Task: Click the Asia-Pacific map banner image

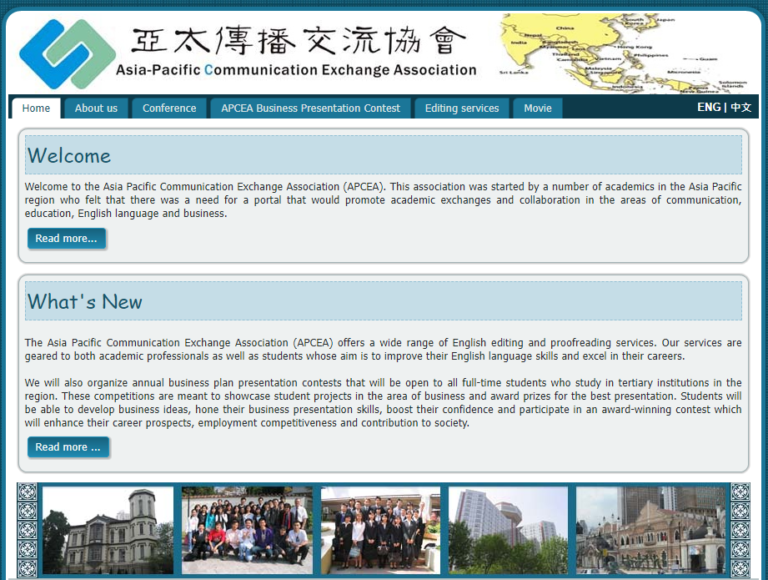Action: coord(626,53)
